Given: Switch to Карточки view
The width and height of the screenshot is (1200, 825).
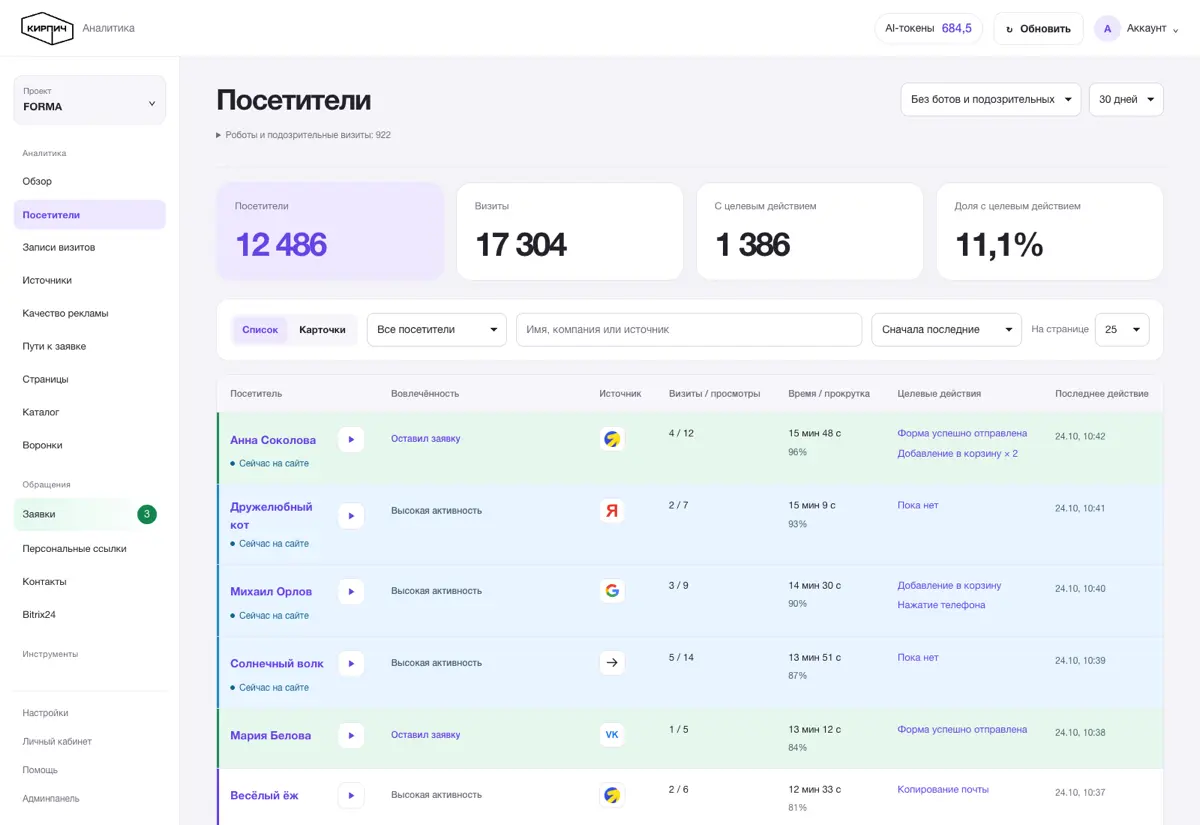Looking at the screenshot, I should pos(322,330).
